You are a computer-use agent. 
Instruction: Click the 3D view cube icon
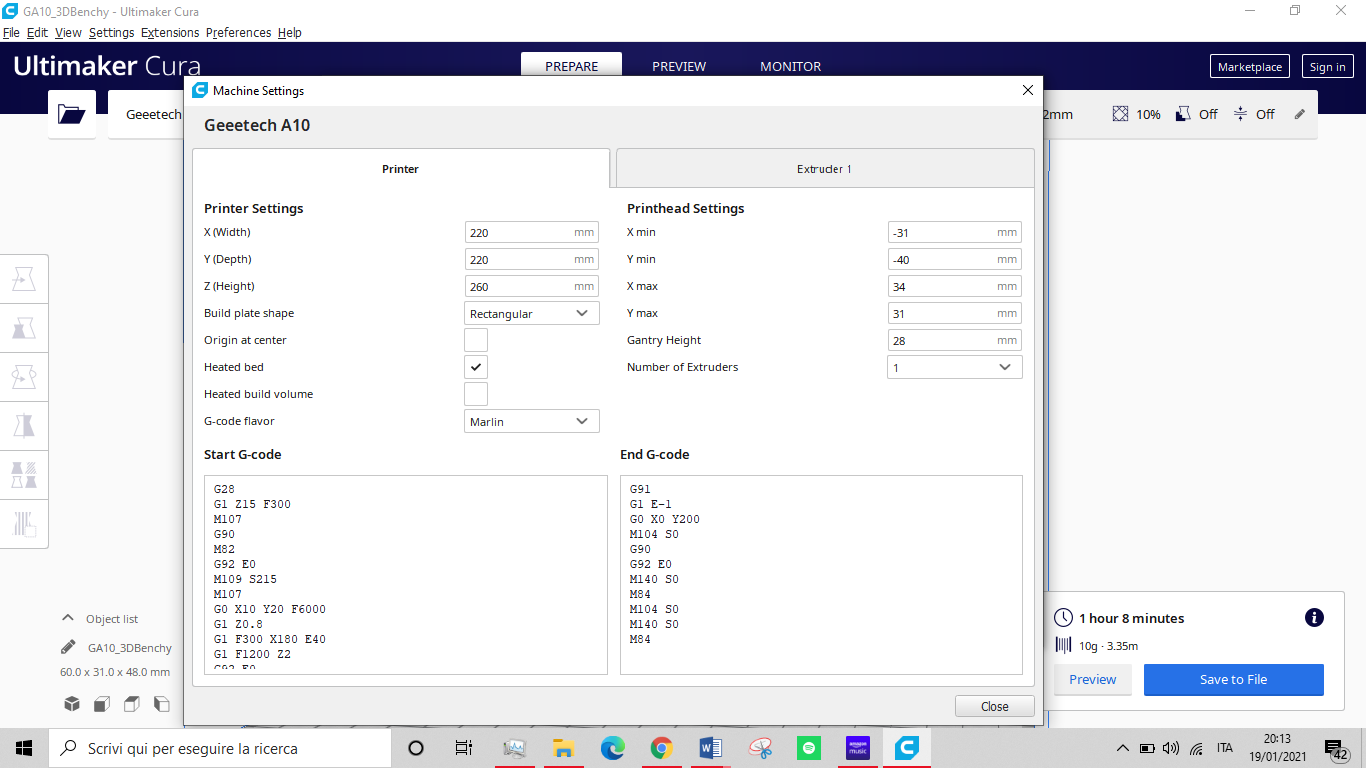pyautogui.click(x=72, y=704)
